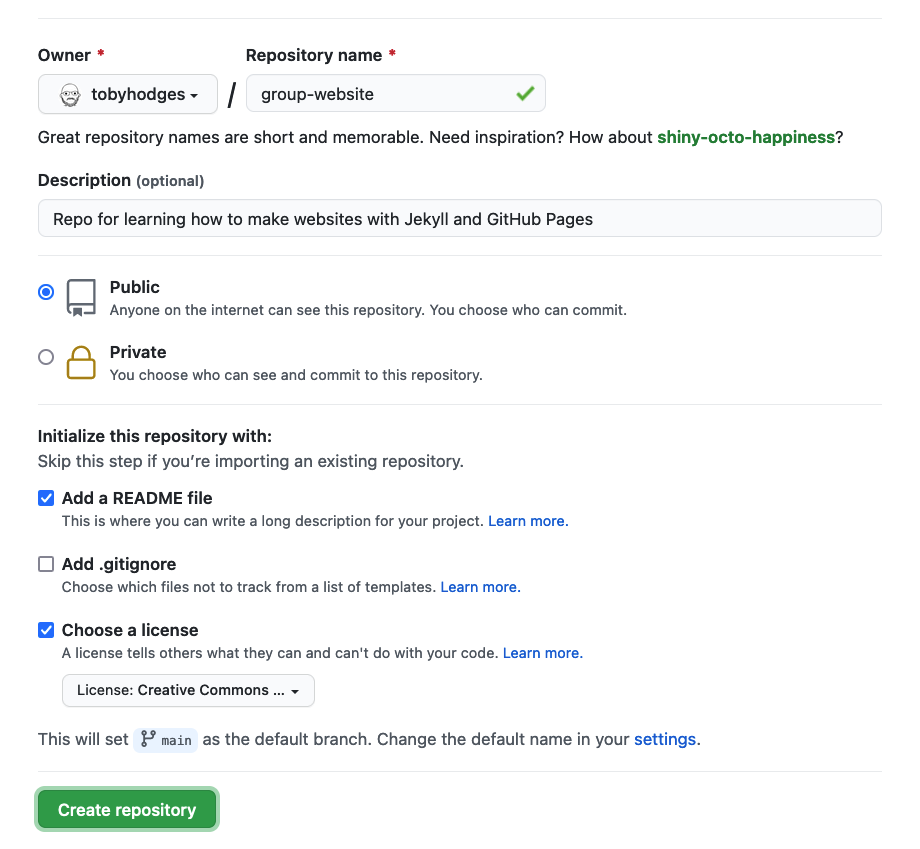Click the tobyhodges avatar icon
This screenshot has width=920, height=849.
click(70, 94)
